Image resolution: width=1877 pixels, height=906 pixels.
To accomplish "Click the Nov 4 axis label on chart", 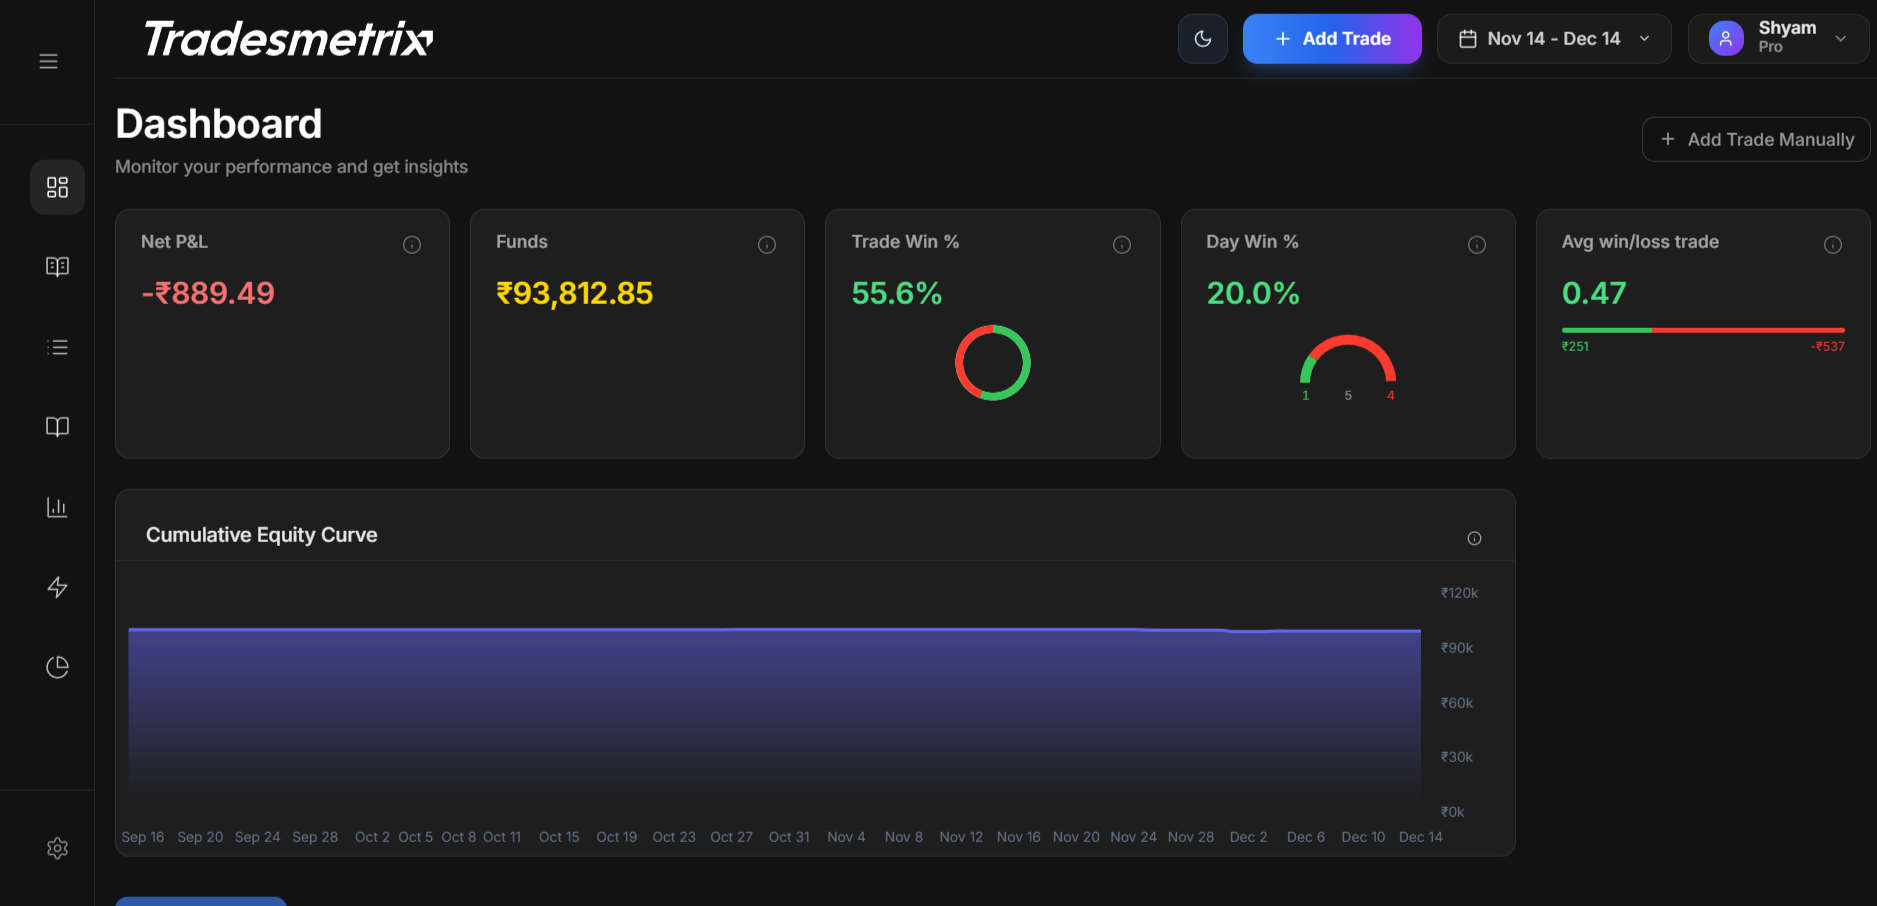I will 846,837.
